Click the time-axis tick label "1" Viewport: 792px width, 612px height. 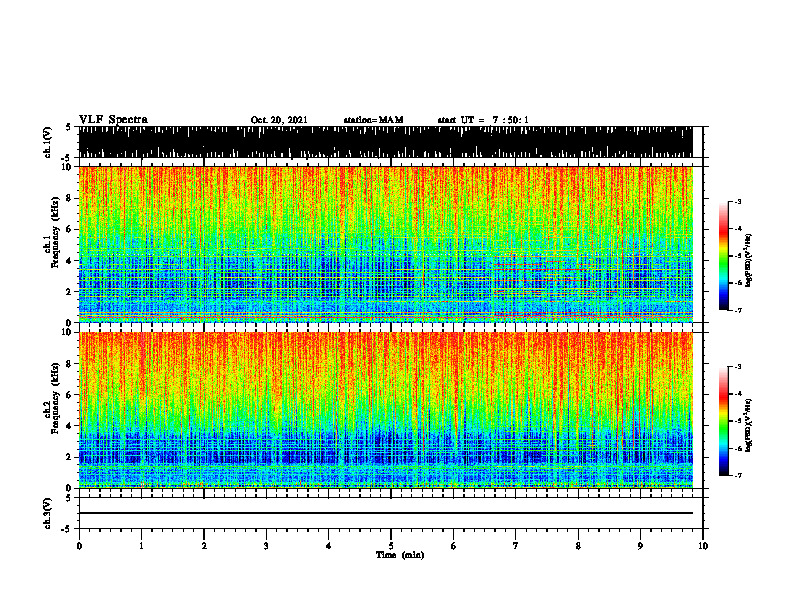pyautogui.click(x=141, y=546)
